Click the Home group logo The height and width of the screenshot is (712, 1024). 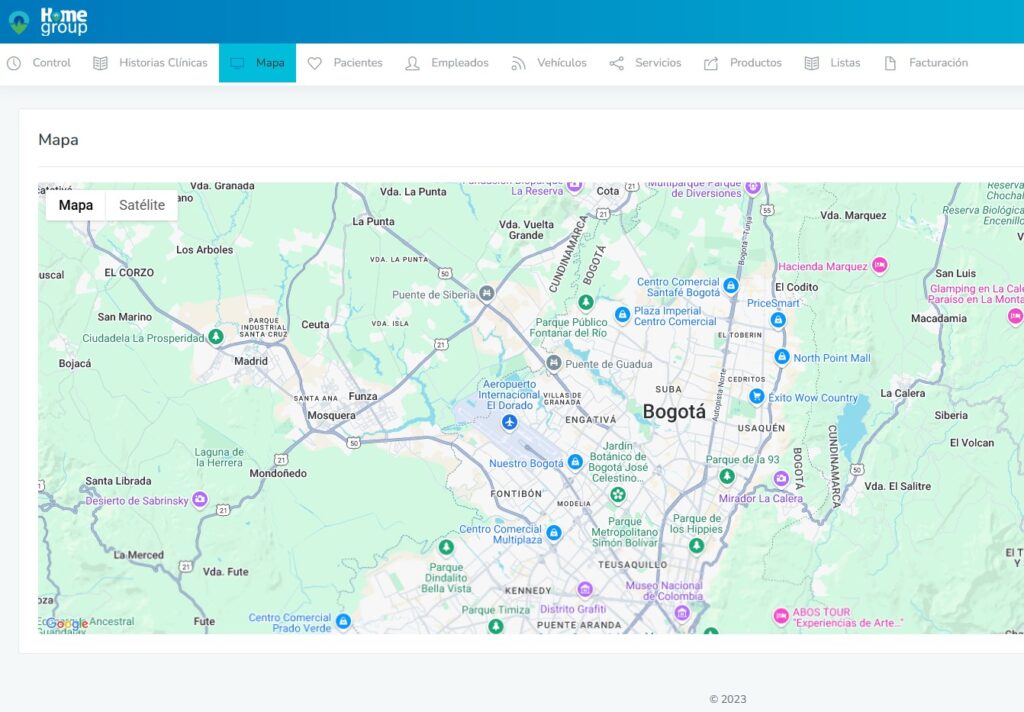coord(48,22)
